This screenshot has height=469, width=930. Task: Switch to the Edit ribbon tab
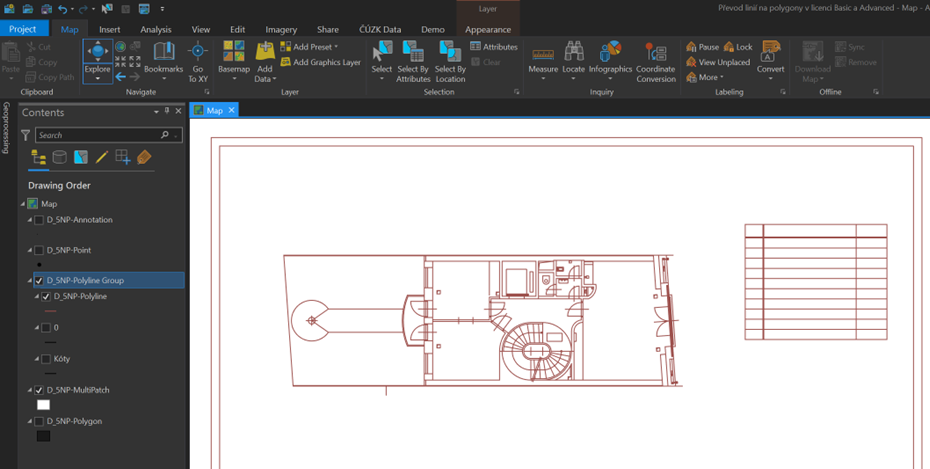pyautogui.click(x=238, y=29)
